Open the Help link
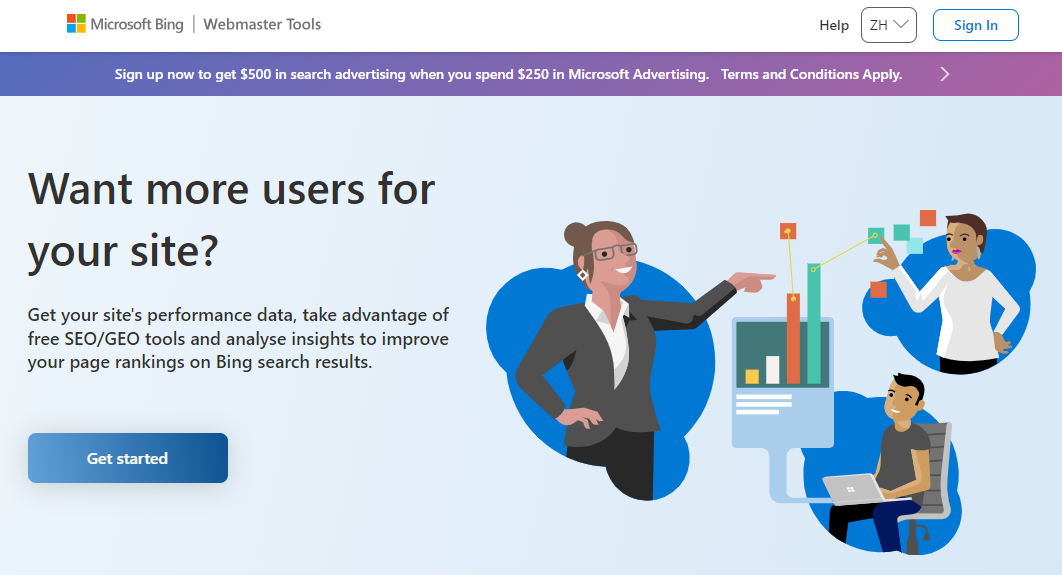The width and height of the screenshot is (1062, 575). pos(834,25)
